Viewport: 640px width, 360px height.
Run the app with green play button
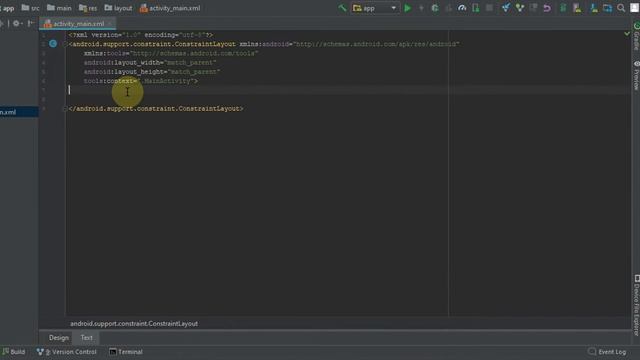[x=407, y=8]
